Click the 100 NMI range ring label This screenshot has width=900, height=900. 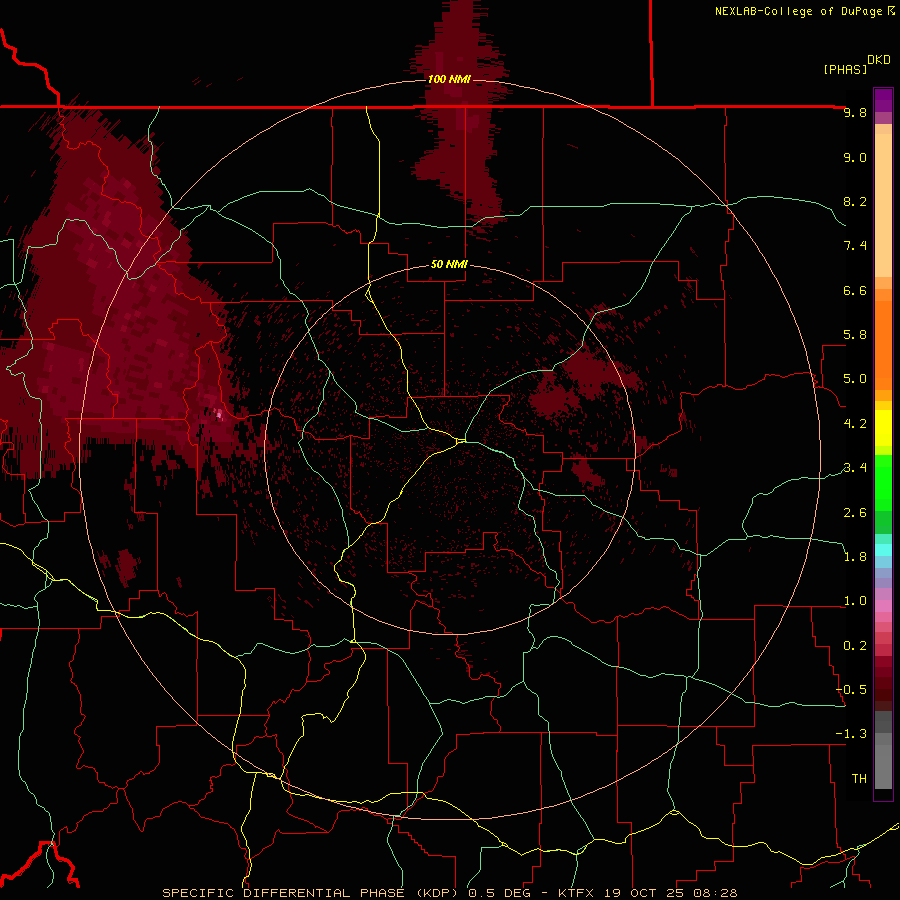(x=449, y=79)
